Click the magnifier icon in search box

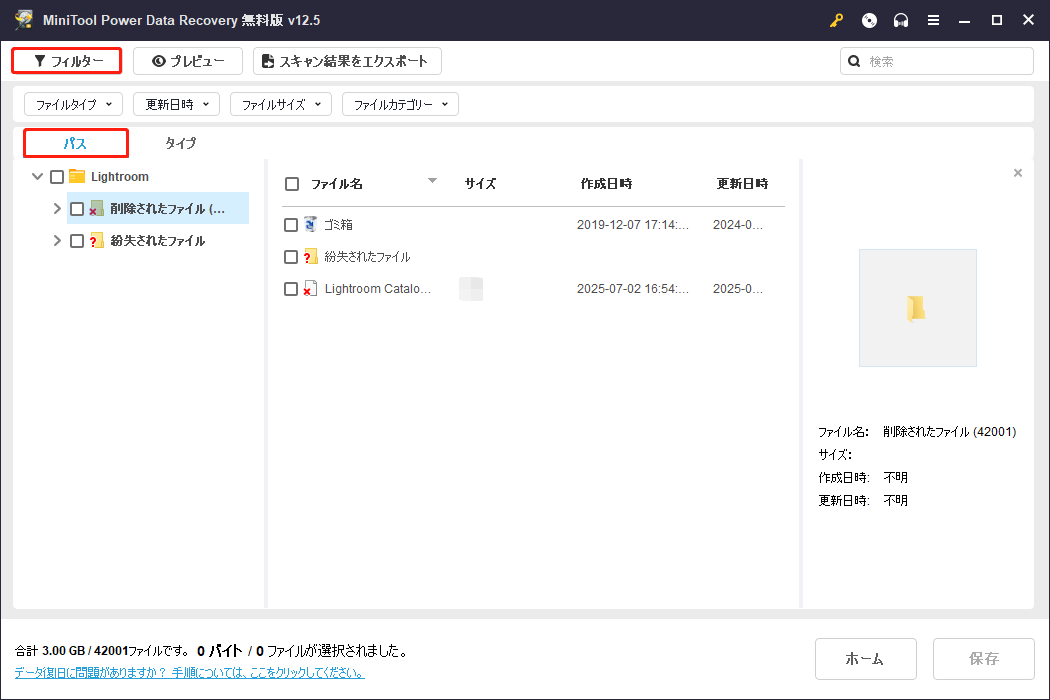854,62
